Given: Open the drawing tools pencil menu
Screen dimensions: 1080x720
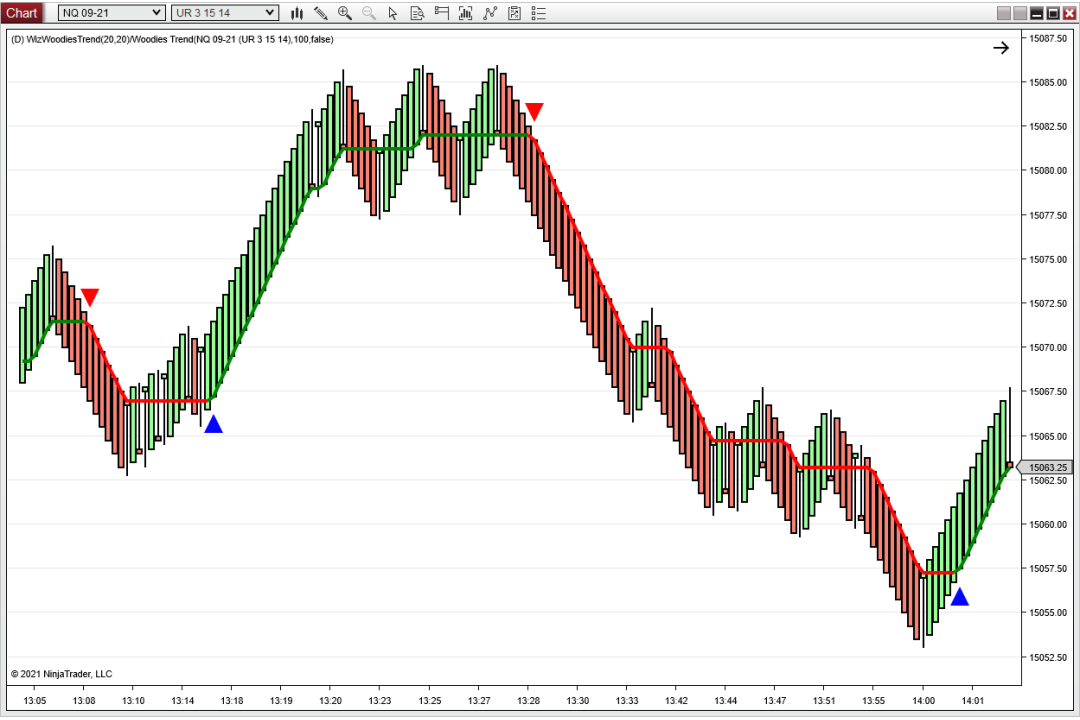Looking at the screenshot, I should point(320,13).
